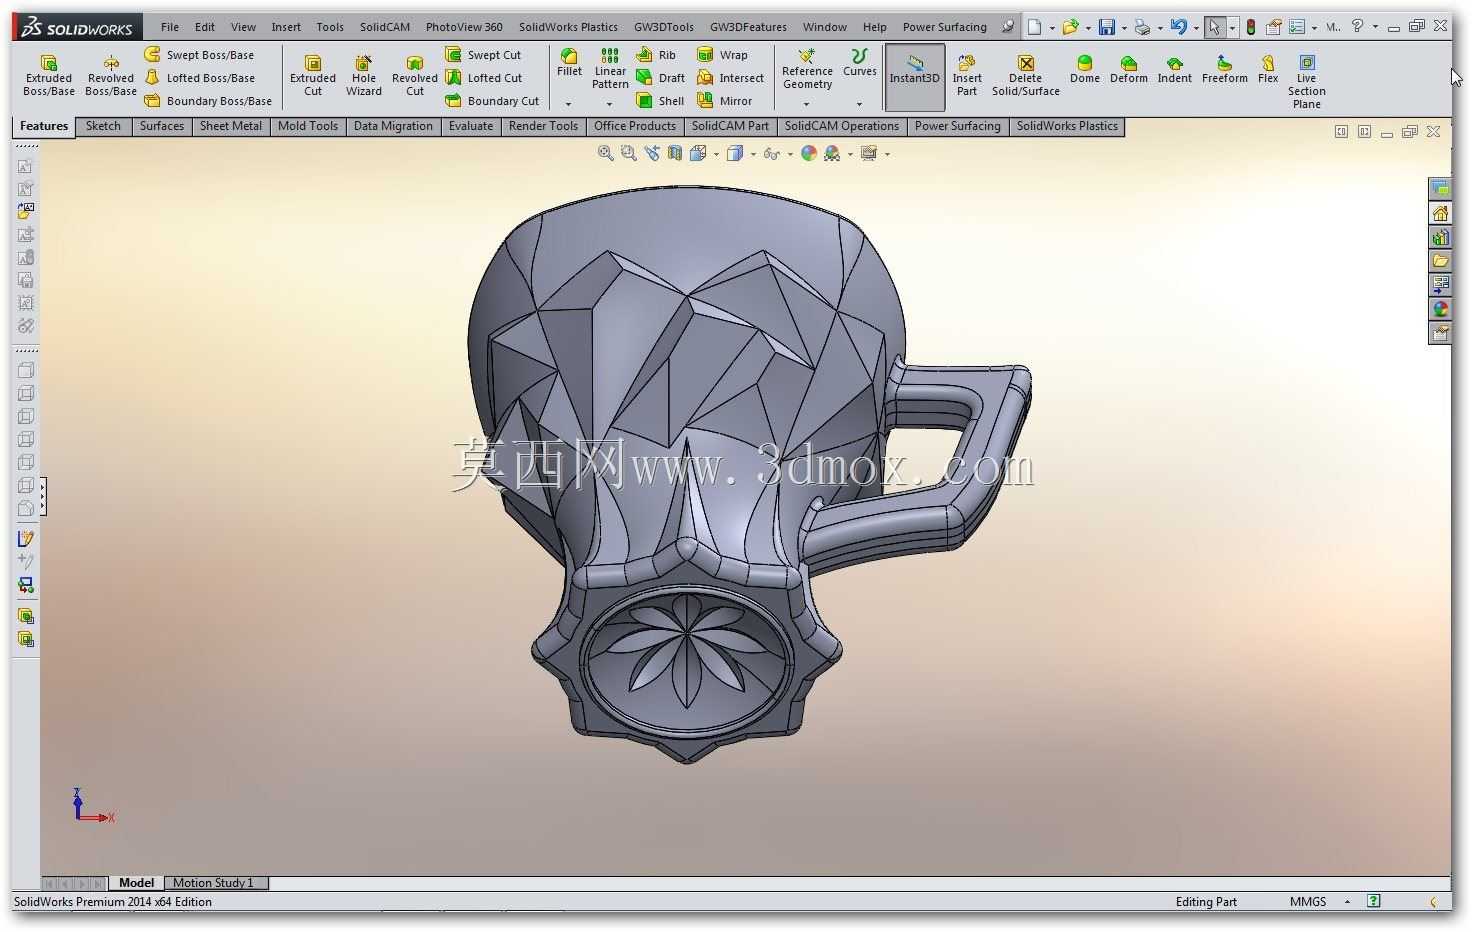
Task: Select the Deform feature
Action: click(1129, 70)
